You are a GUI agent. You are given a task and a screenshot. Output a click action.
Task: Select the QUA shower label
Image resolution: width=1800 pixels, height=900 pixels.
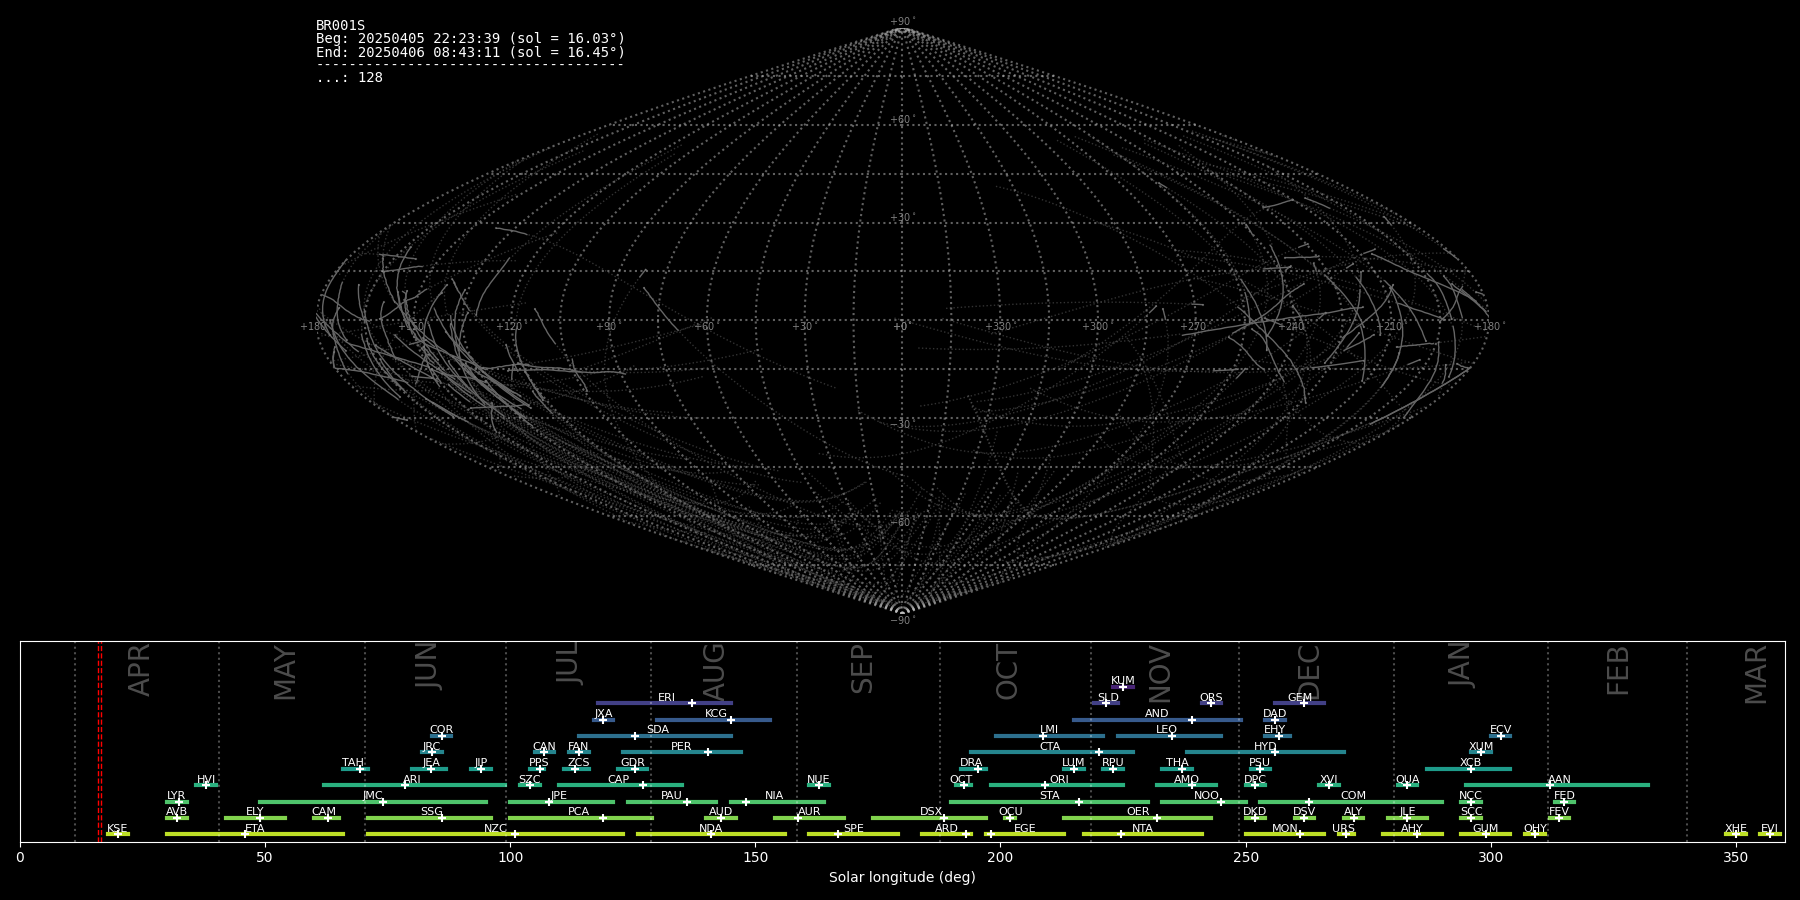(1407, 780)
